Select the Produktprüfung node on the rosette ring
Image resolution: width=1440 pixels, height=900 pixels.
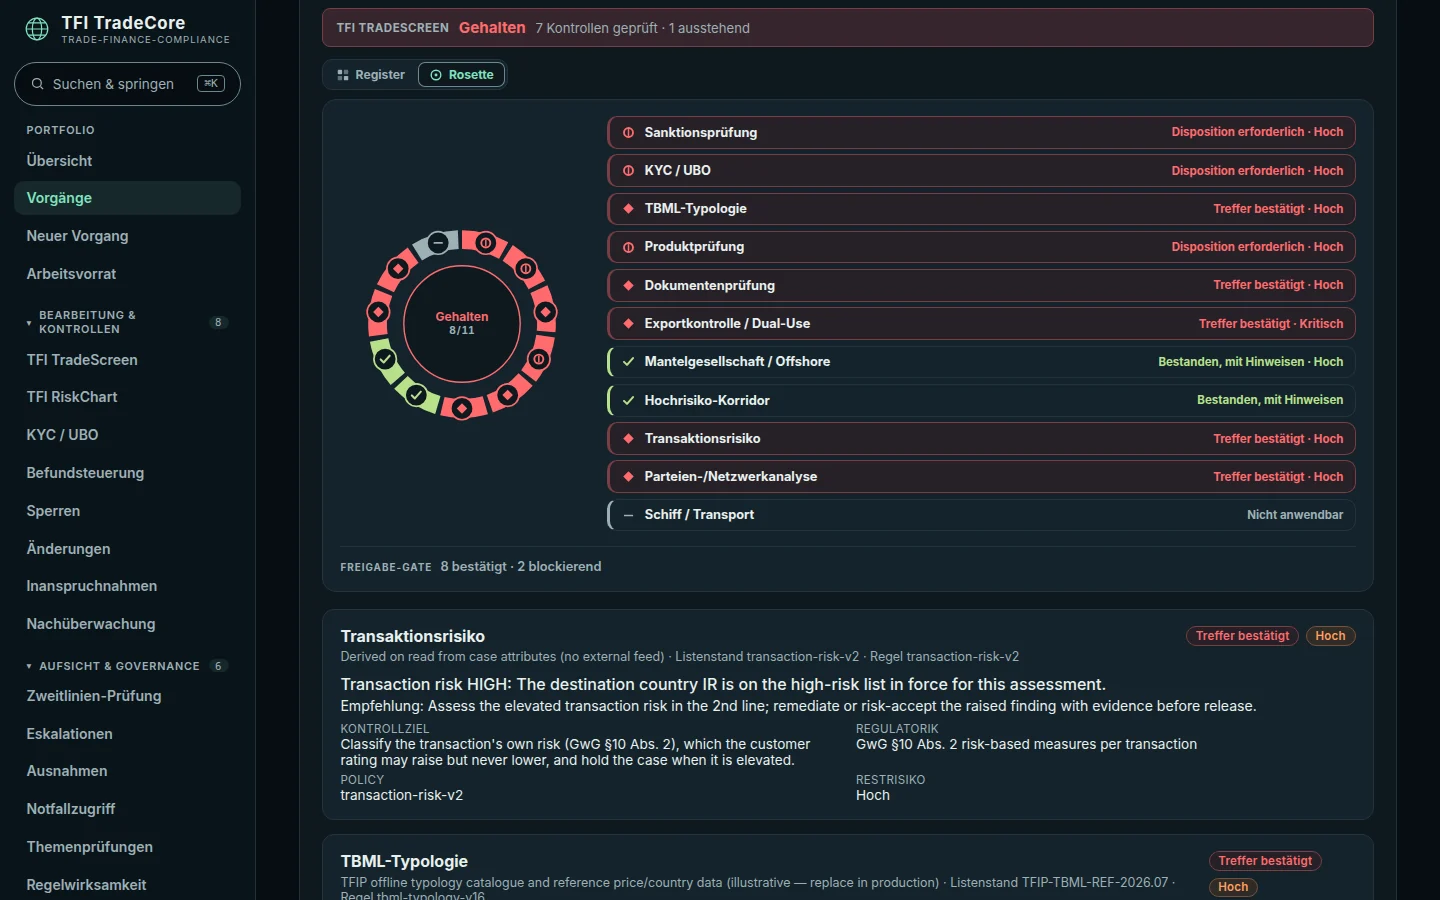pyautogui.click(x=539, y=359)
